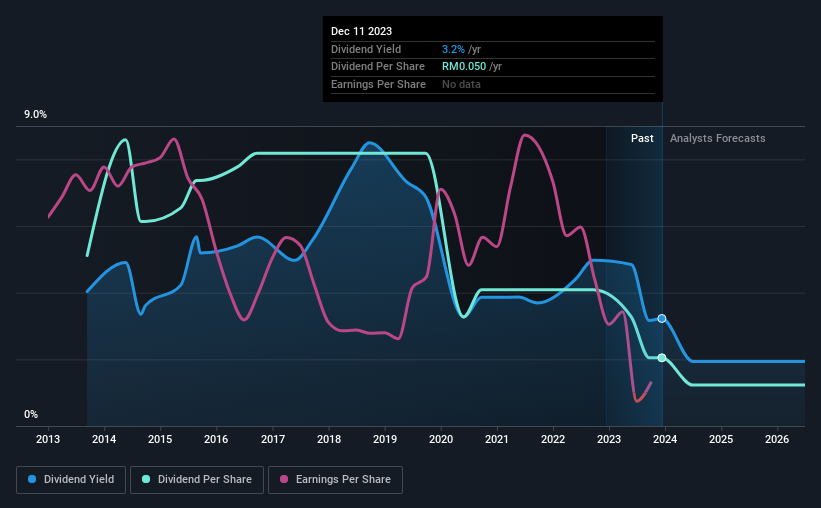Toggle the Dividend Yield legend button
The width and height of the screenshot is (821, 508).
[x=71, y=480]
